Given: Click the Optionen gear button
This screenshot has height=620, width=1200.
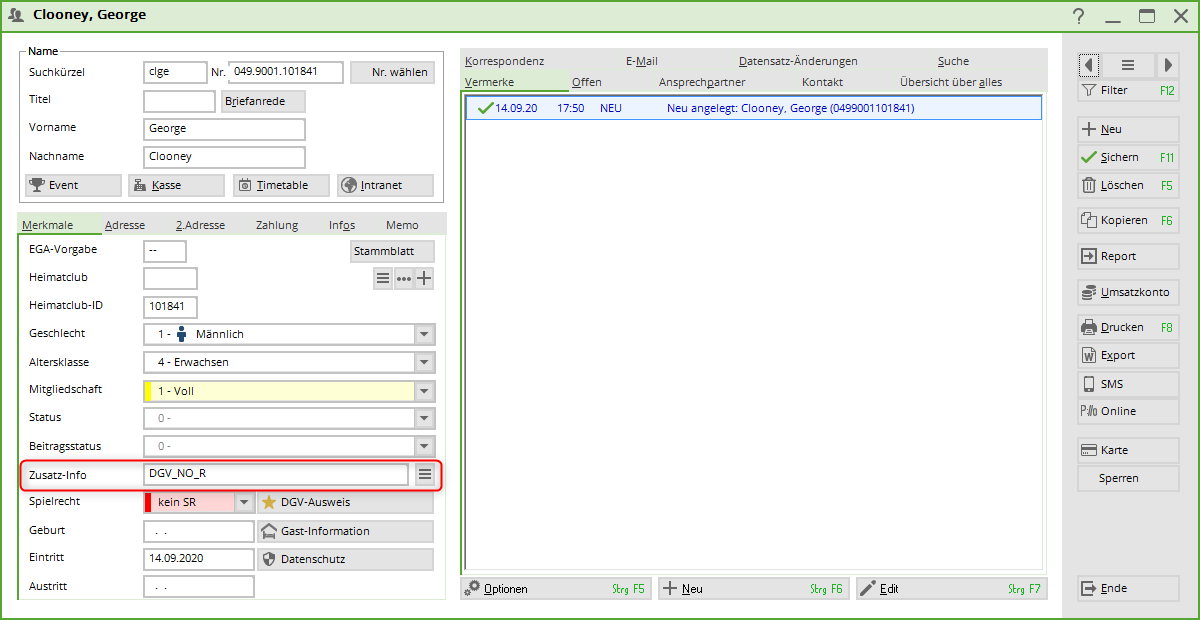Looking at the screenshot, I should click(x=555, y=589).
